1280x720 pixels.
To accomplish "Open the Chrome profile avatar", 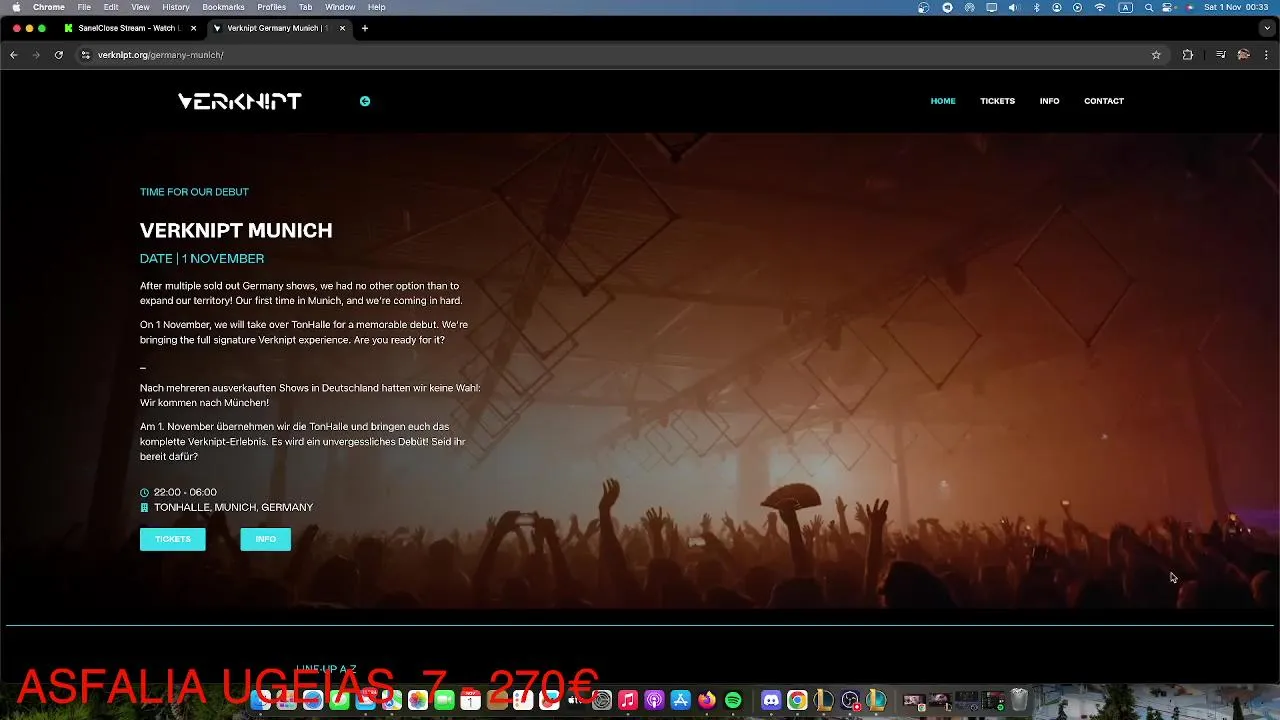I will click(1244, 55).
